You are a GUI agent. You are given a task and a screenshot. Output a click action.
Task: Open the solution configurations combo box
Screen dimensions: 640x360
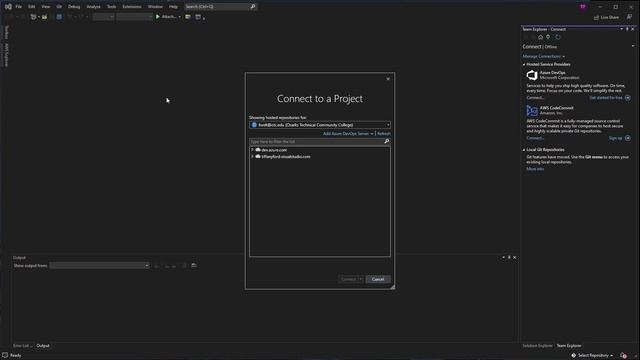pos(103,17)
